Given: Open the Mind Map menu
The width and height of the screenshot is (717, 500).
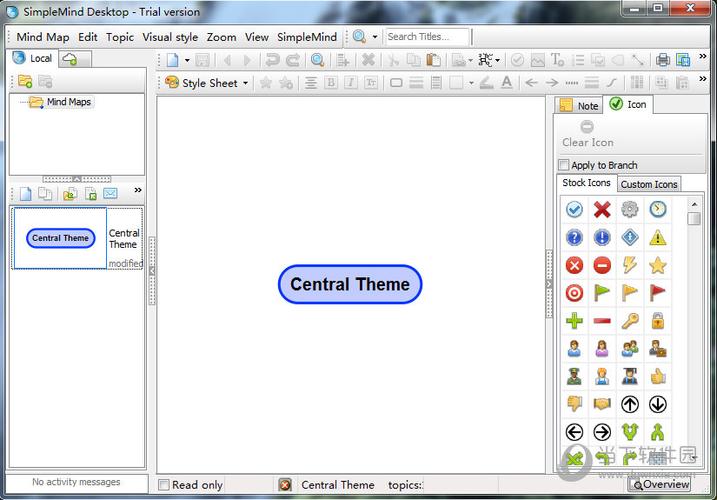Looking at the screenshot, I should click(43, 37).
